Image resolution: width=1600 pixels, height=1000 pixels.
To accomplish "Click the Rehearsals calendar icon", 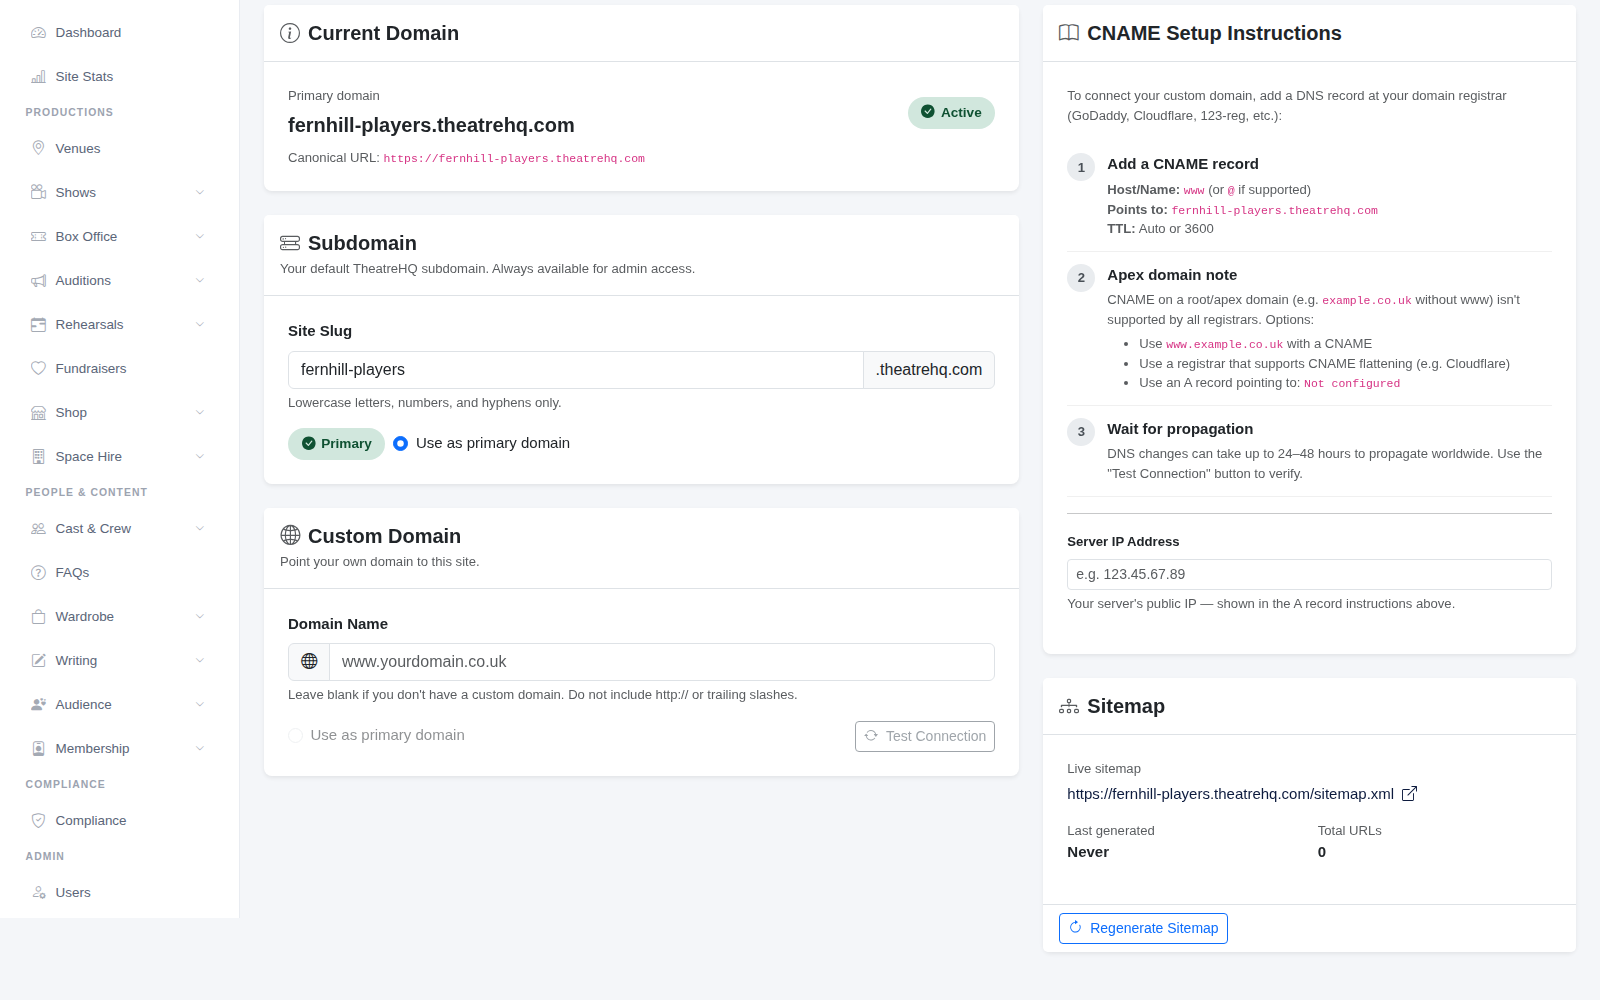I will click(x=38, y=325).
